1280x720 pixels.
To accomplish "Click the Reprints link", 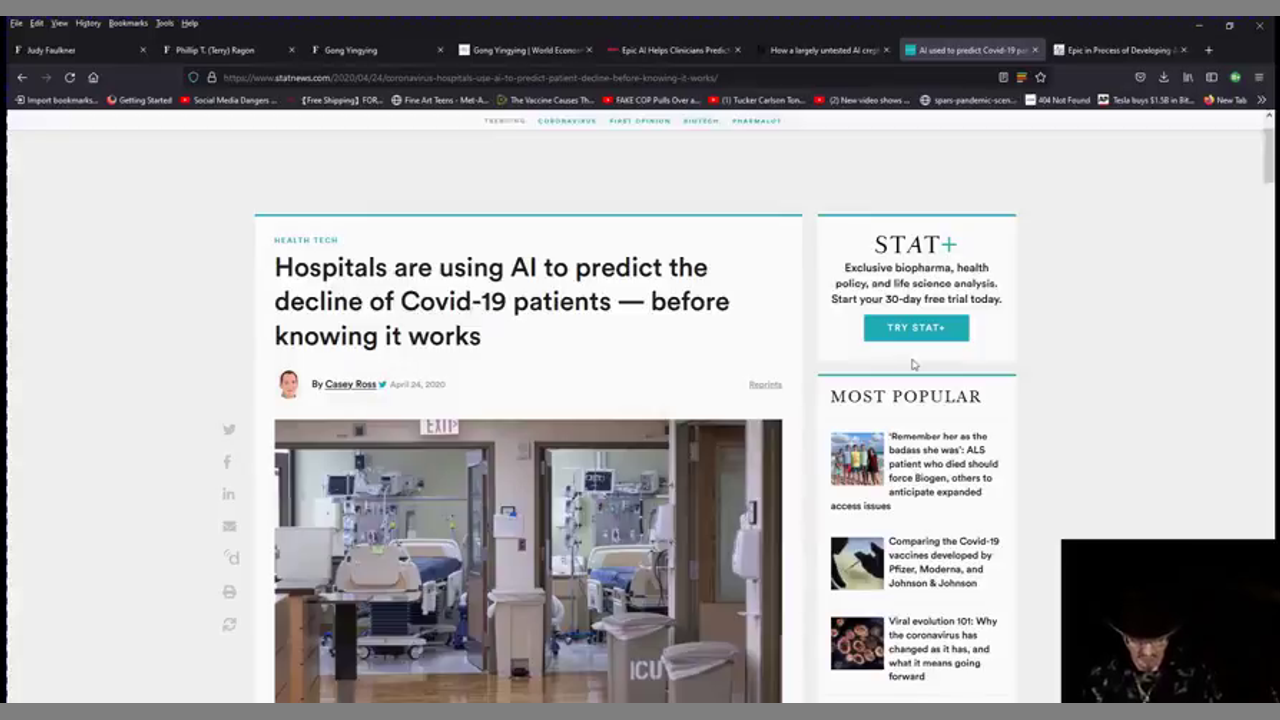I will (x=765, y=385).
